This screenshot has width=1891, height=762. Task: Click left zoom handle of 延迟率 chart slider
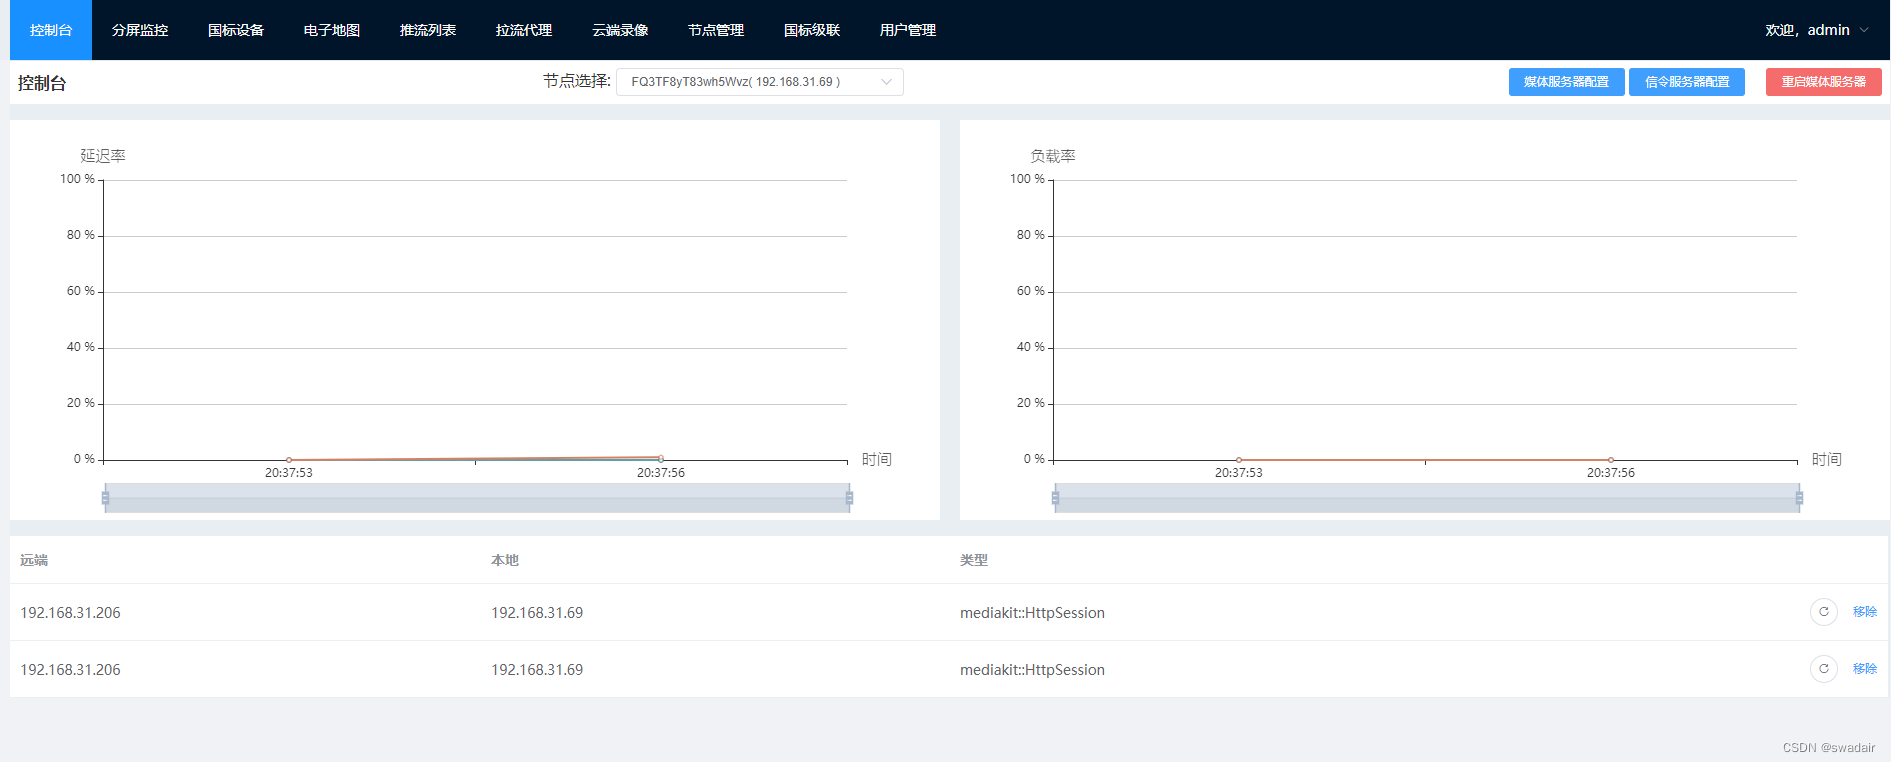(105, 498)
